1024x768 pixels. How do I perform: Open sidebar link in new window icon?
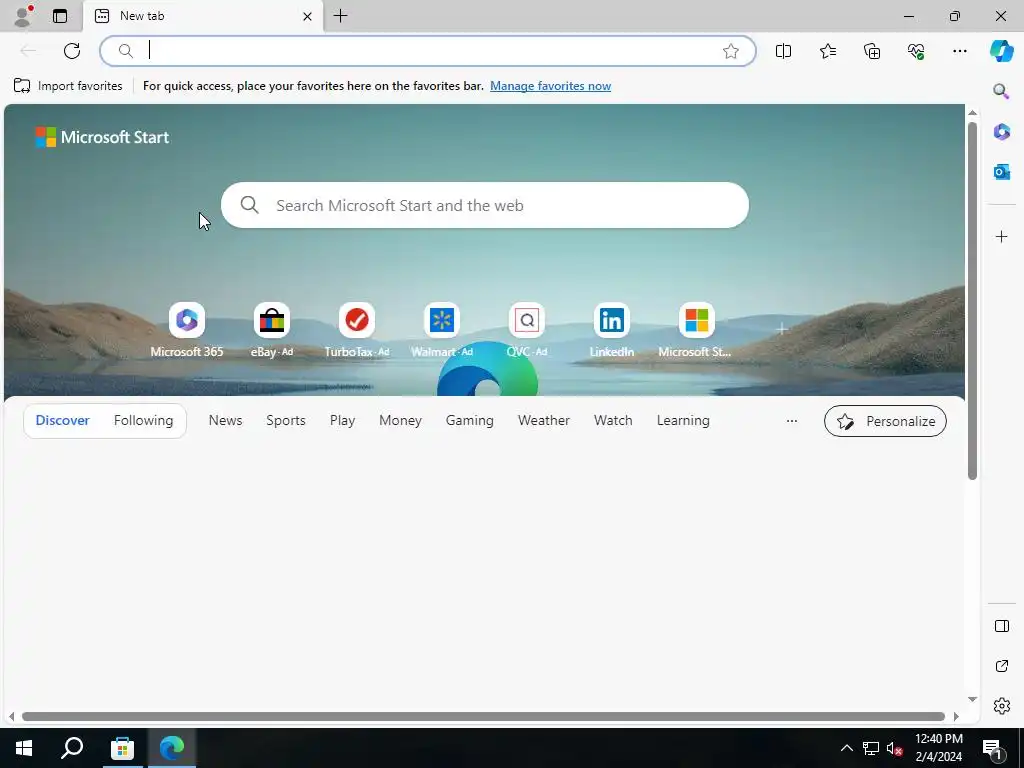pyautogui.click(x=1001, y=666)
